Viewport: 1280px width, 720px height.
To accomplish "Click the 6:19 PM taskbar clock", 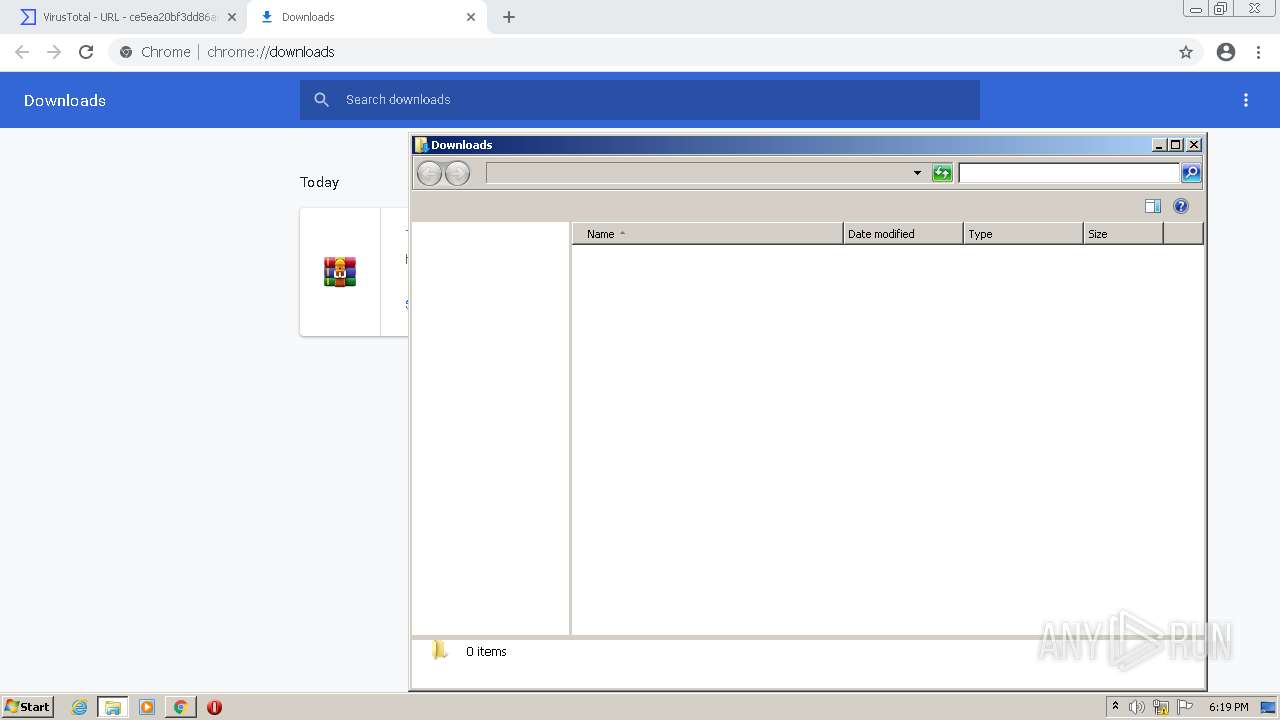I will pyautogui.click(x=1228, y=707).
